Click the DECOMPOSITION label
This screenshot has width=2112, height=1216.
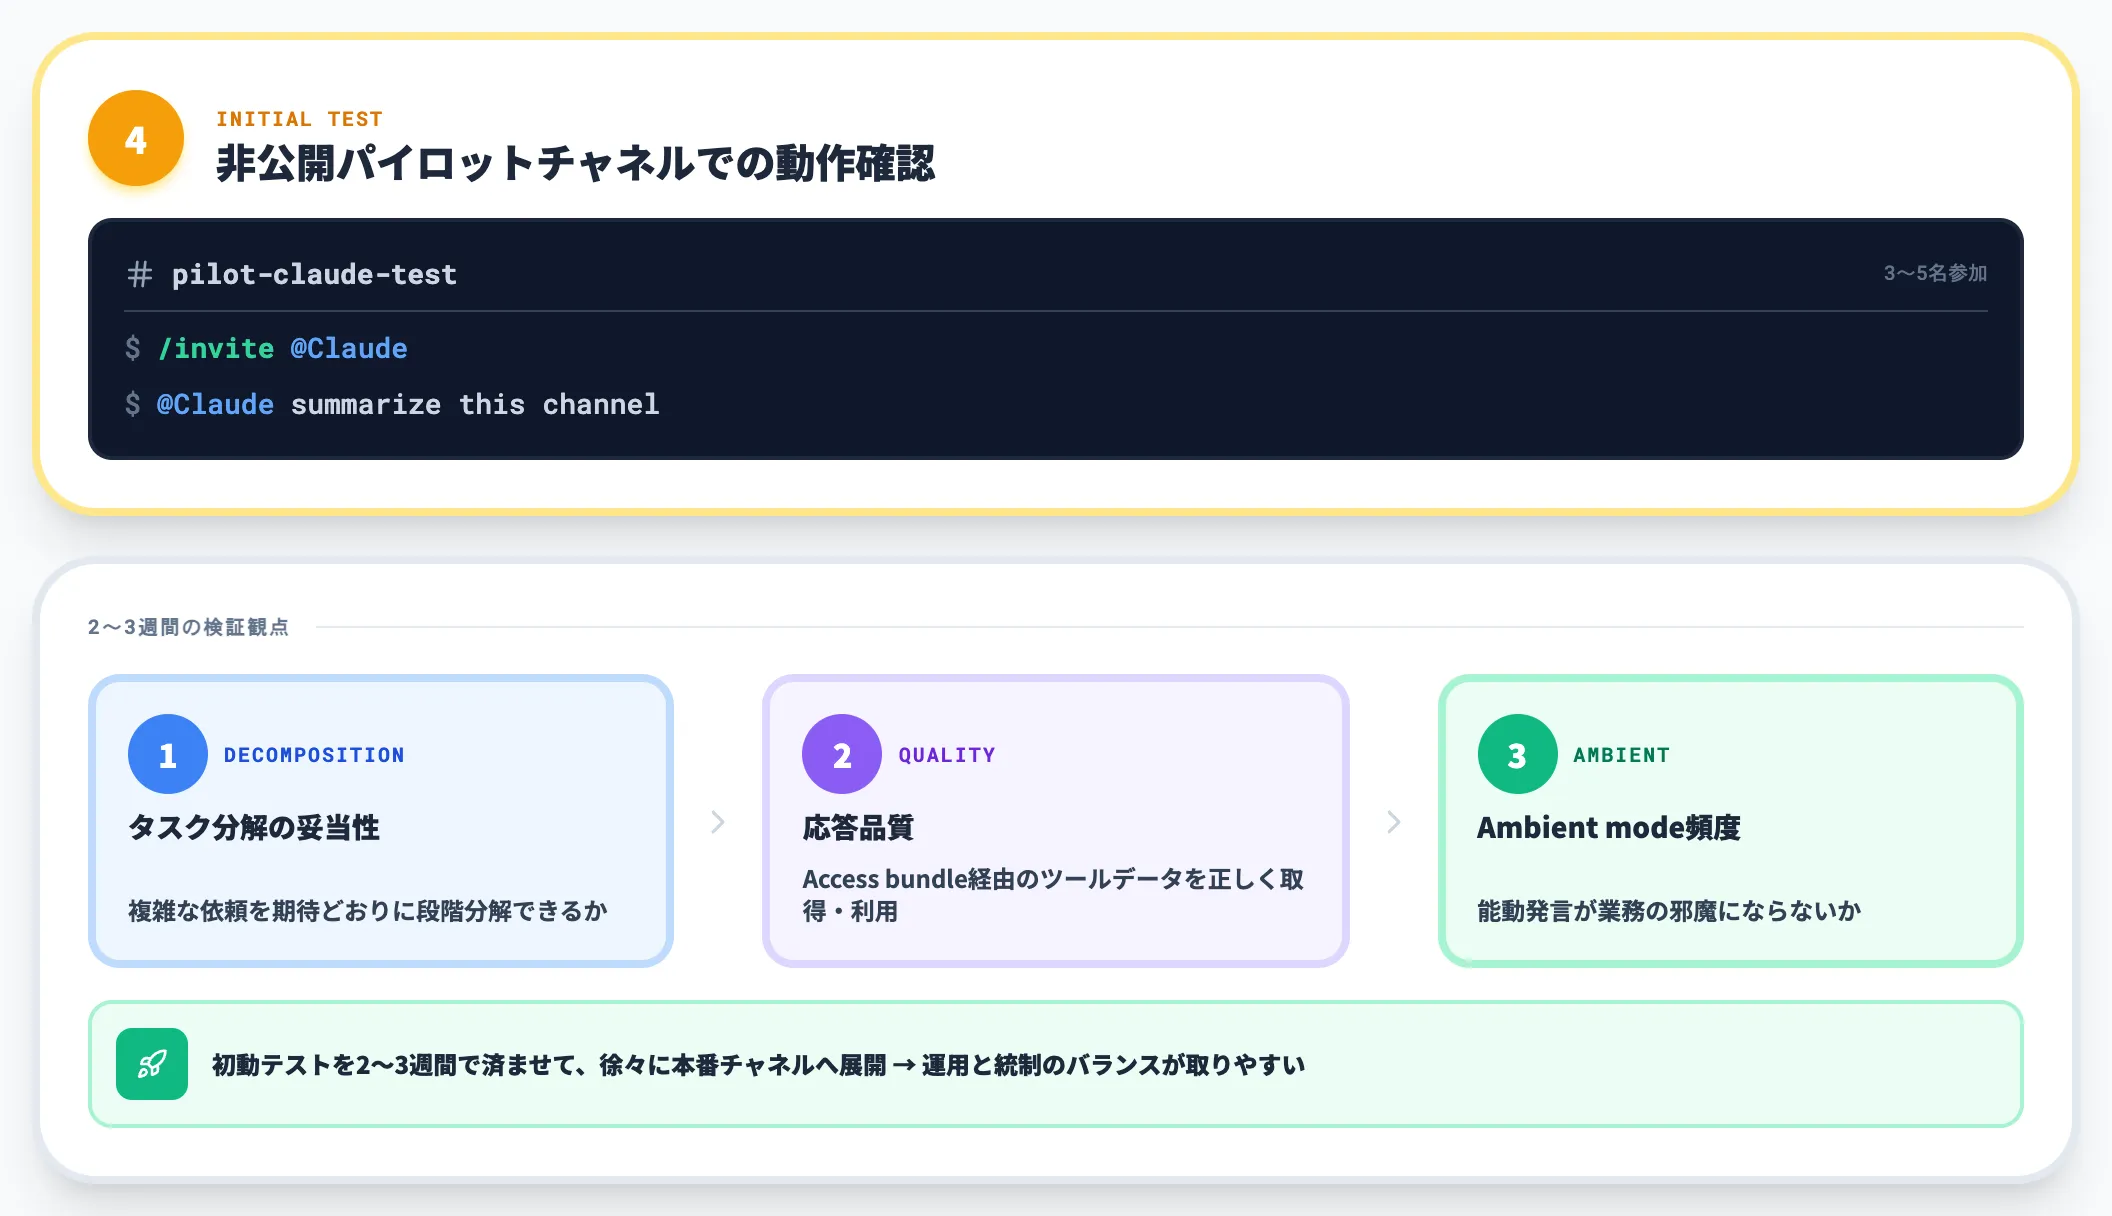click(314, 755)
